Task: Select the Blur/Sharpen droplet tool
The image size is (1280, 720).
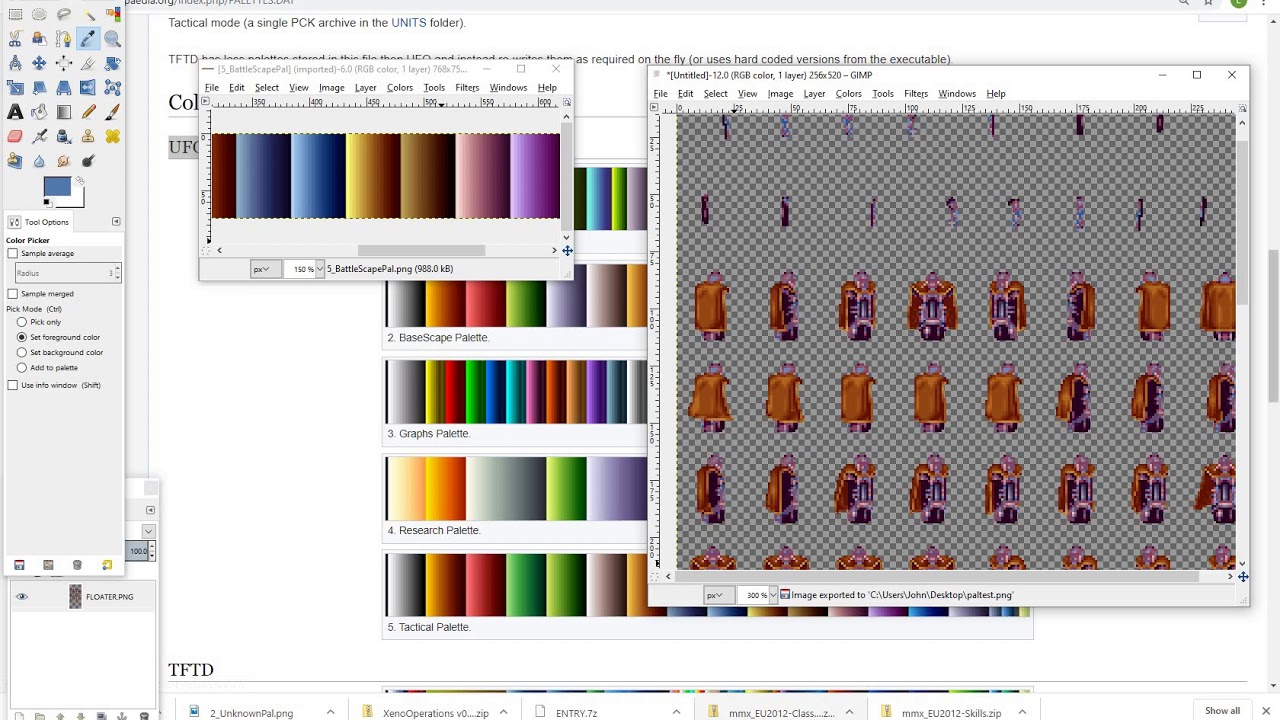Action: coord(39,160)
